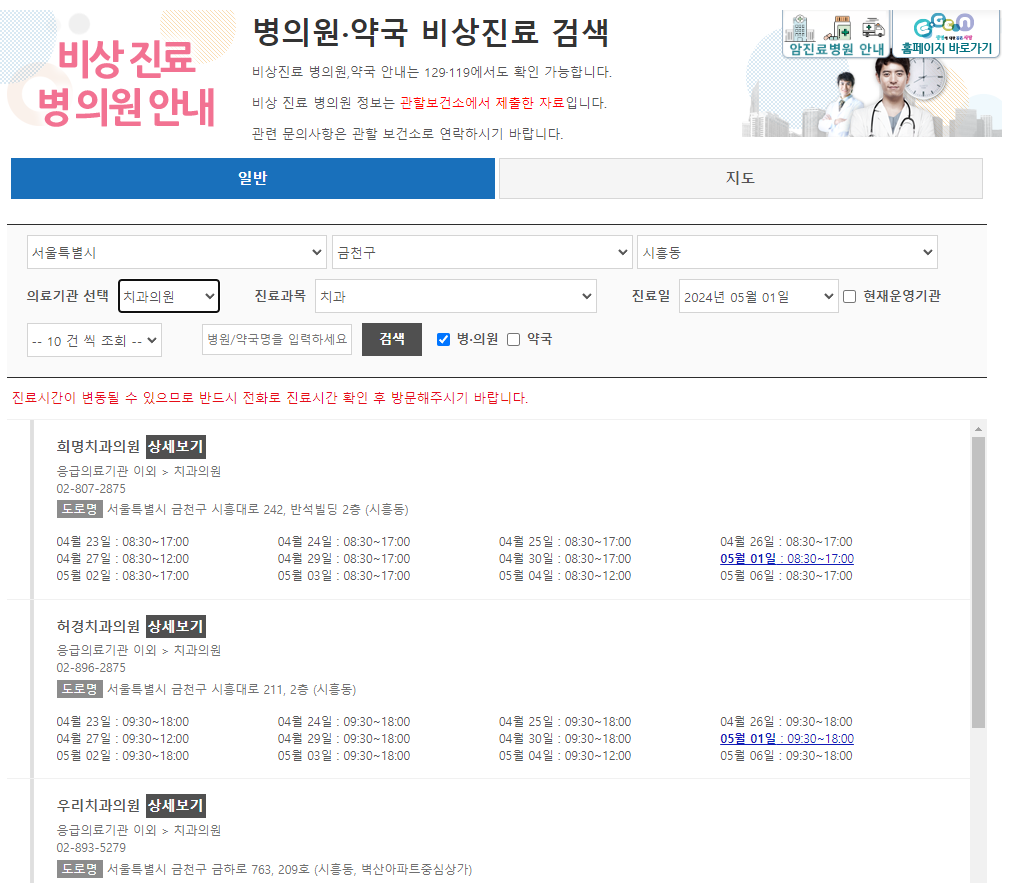Click the 병의원·약국 비상진료 검색 heading
The width and height of the screenshot is (1022, 883).
431,33
